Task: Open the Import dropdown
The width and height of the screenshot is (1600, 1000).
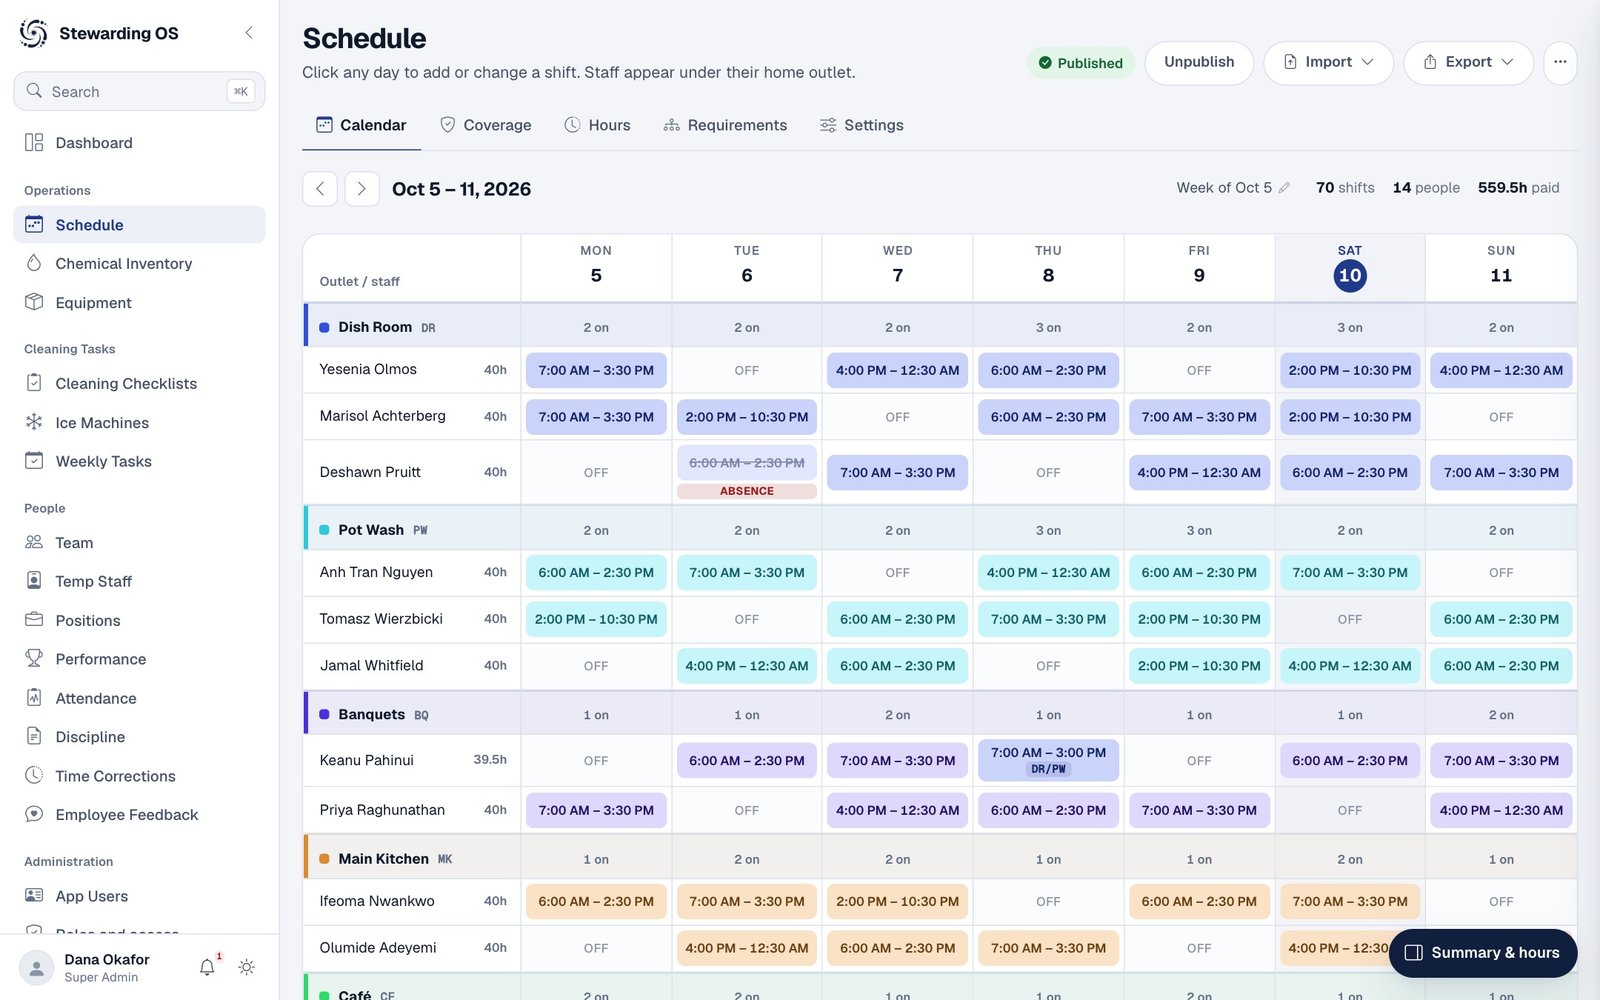Action: [1328, 62]
